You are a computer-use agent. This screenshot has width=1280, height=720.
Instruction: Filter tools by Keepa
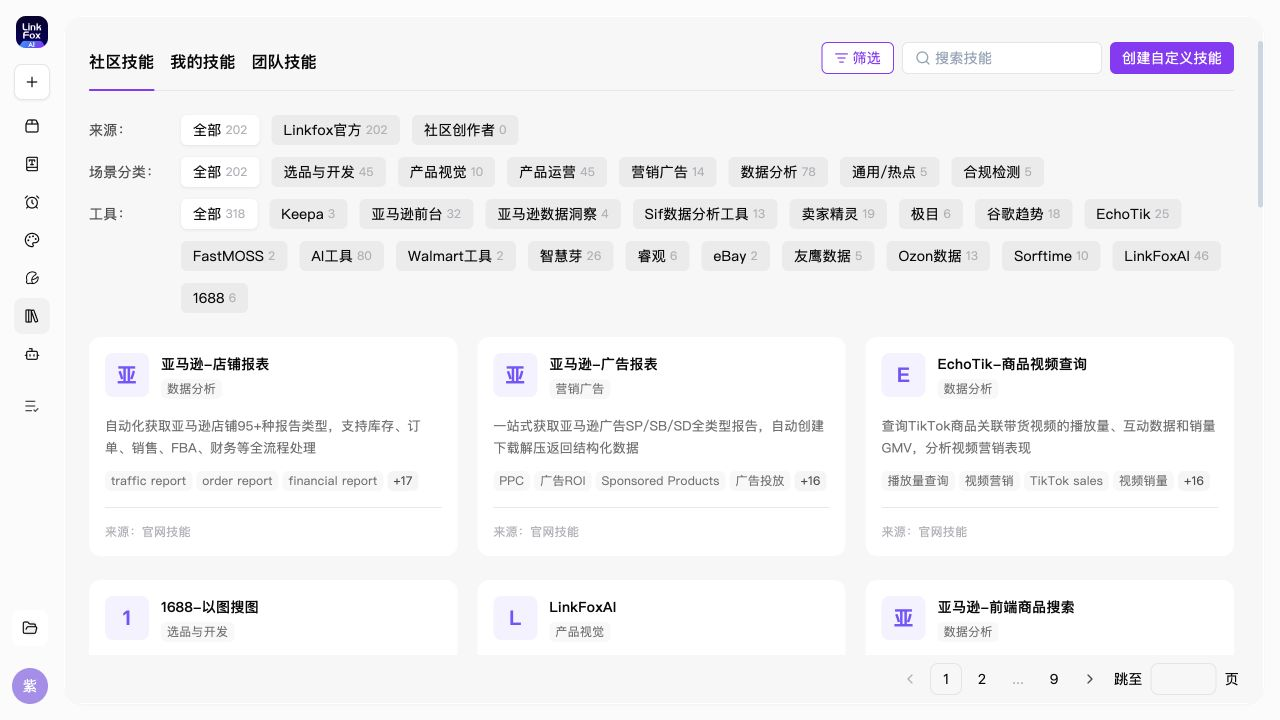tap(308, 214)
